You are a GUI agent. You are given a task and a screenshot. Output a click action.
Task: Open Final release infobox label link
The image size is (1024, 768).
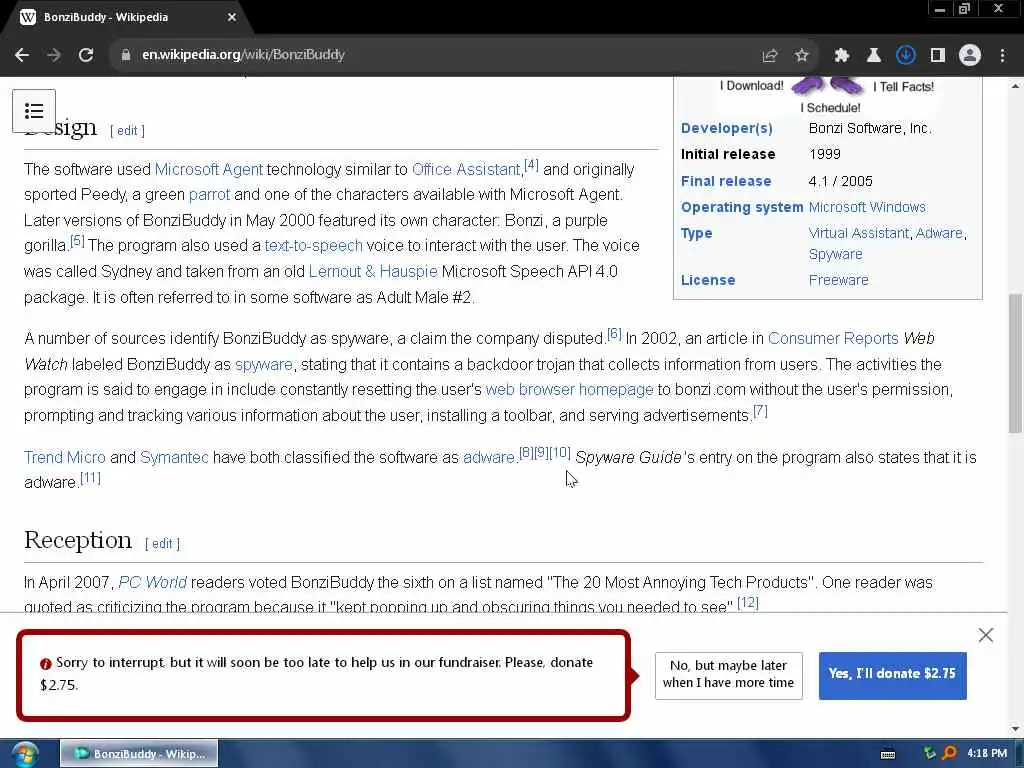(726, 182)
